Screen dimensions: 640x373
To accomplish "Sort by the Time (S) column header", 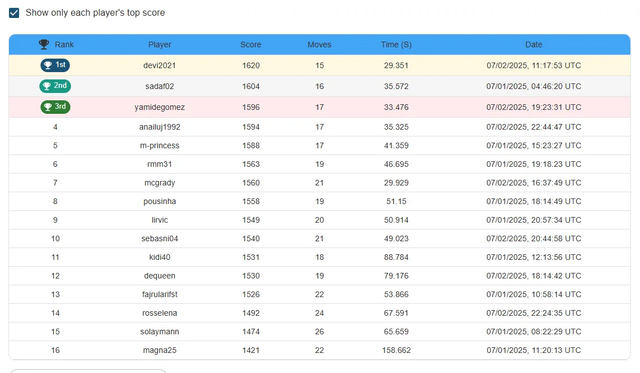I will (x=396, y=44).
